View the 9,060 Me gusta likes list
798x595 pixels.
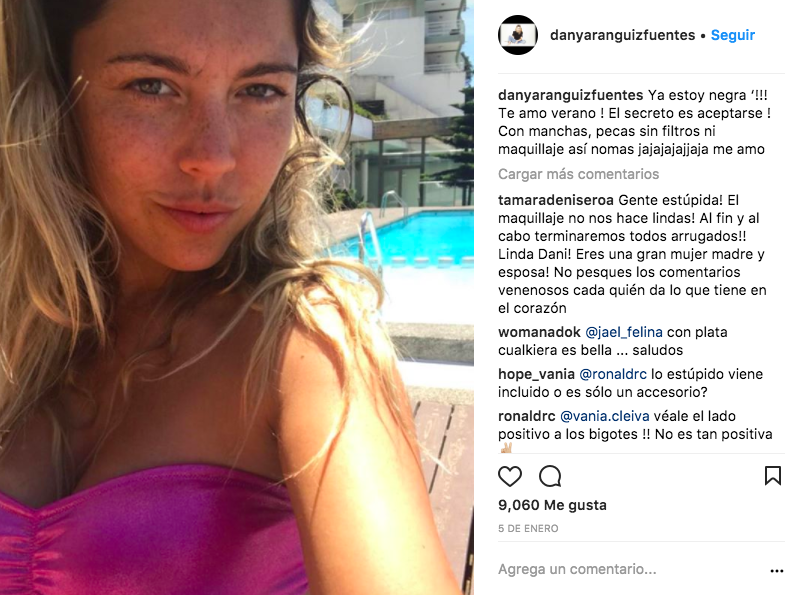point(552,505)
